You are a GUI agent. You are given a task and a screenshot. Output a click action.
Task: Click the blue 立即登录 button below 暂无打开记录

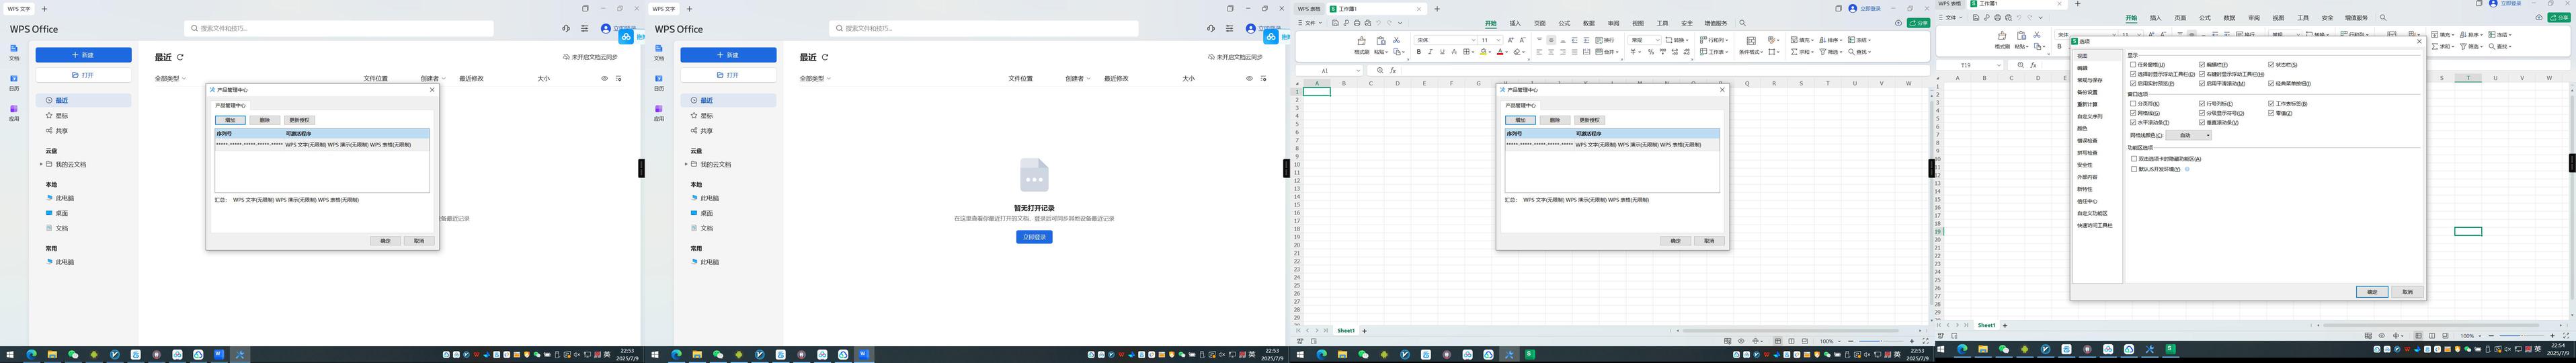pyautogui.click(x=1033, y=237)
